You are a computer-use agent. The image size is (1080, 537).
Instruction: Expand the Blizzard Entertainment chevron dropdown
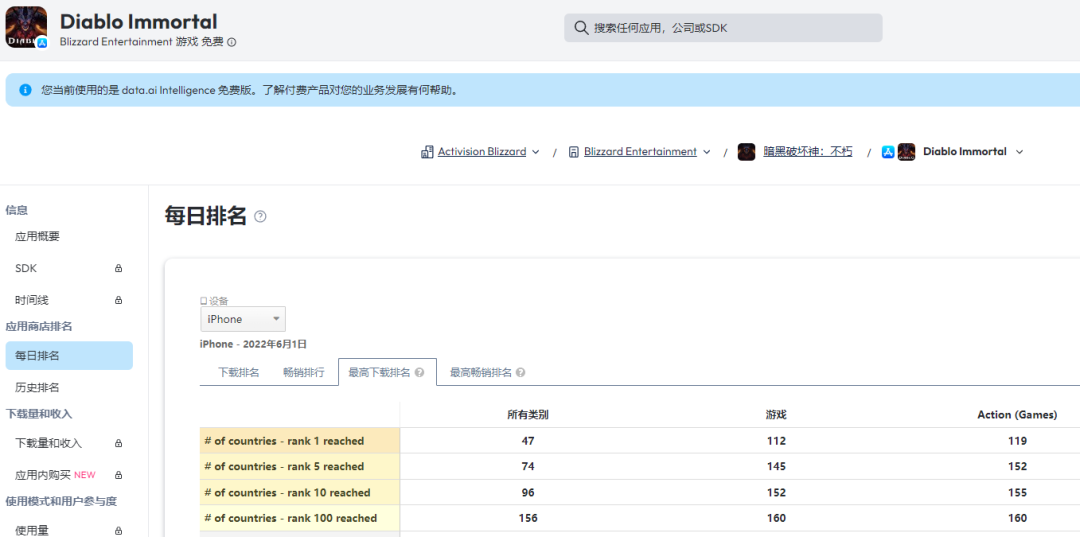pos(707,152)
